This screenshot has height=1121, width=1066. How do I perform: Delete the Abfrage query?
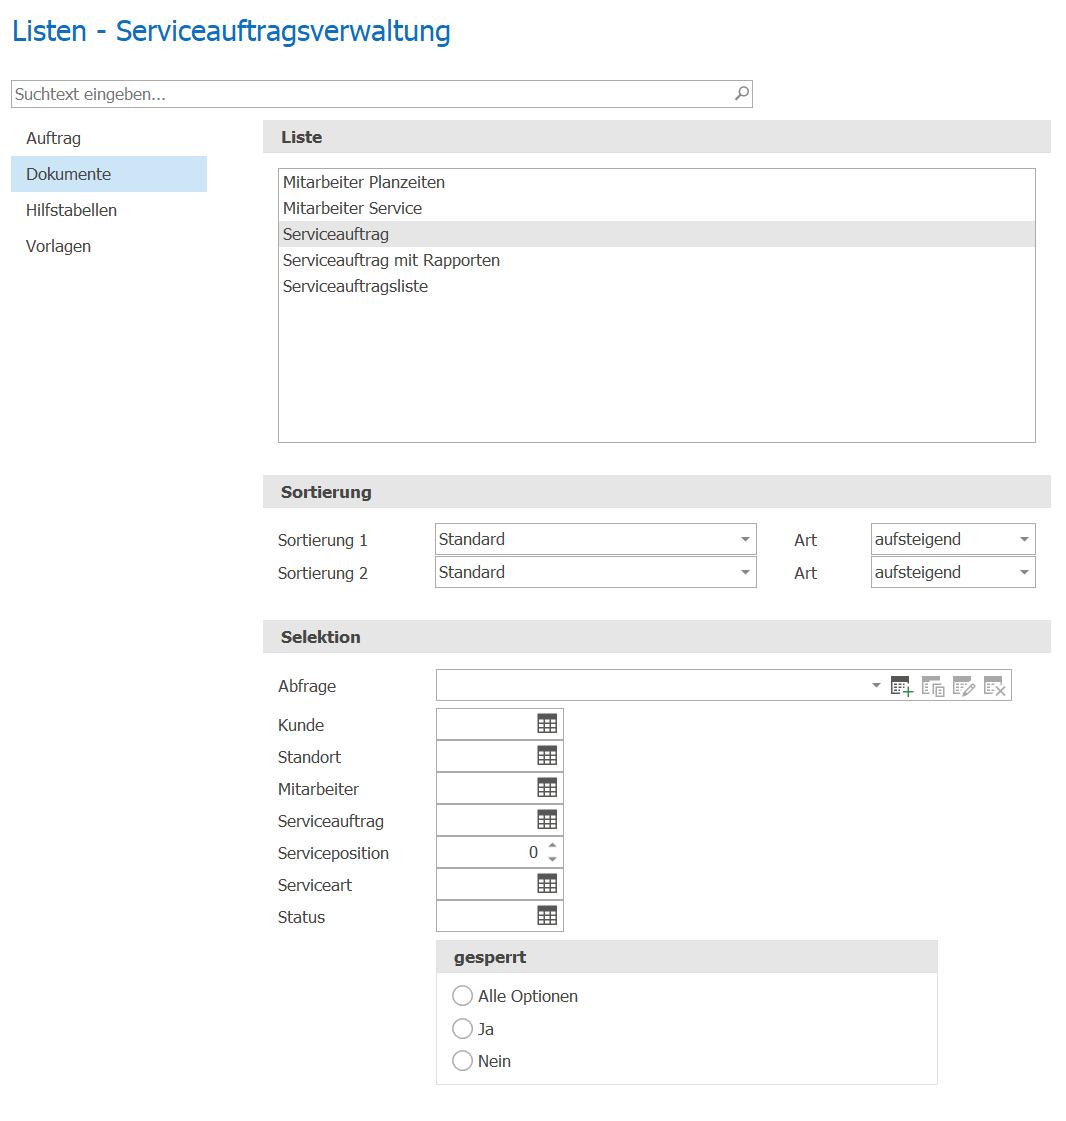[x=995, y=686]
